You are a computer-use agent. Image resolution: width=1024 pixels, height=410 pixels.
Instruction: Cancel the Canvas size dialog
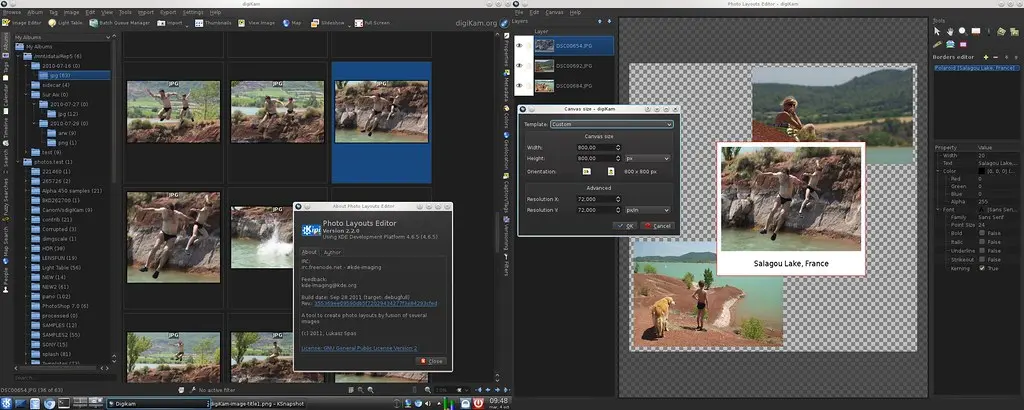pos(657,226)
